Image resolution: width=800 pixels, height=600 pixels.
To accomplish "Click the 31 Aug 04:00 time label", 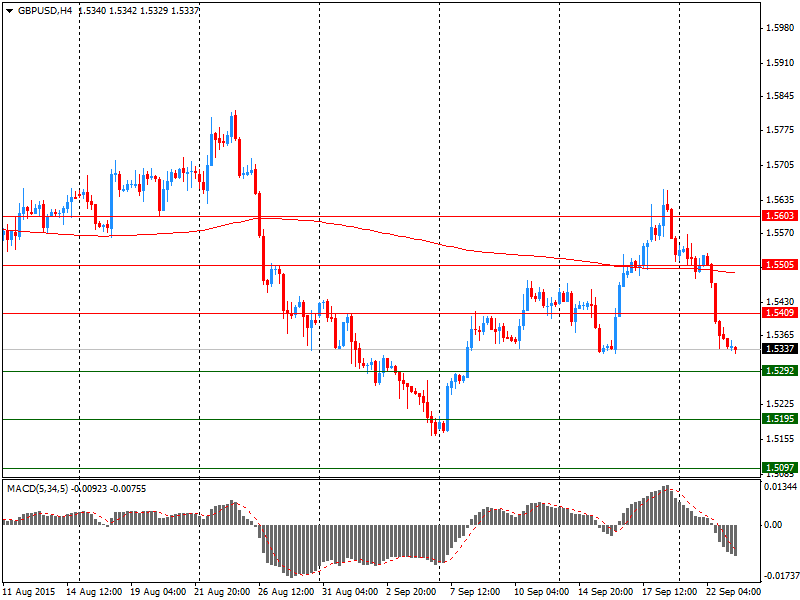I will (350, 592).
